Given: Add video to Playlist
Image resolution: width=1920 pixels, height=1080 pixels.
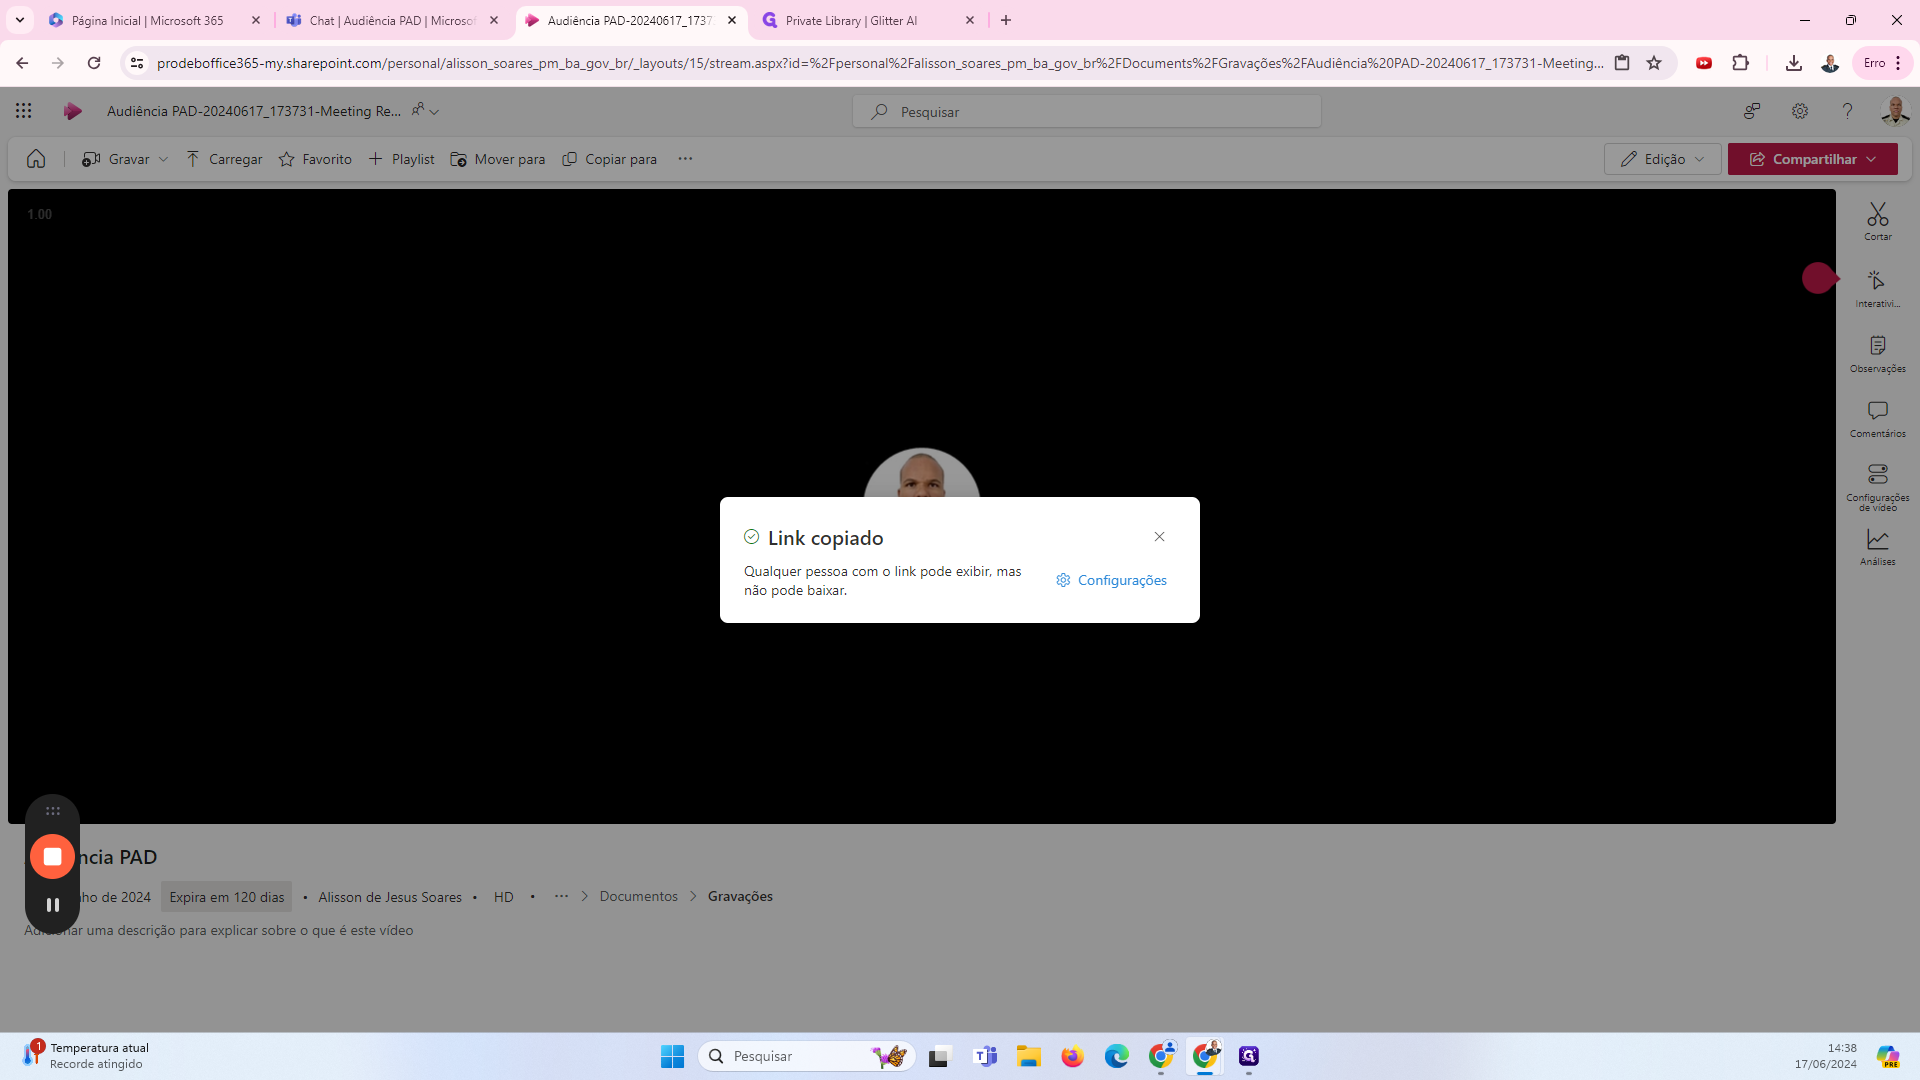Looking at the screenshot, I should click(x=401, y=159).
